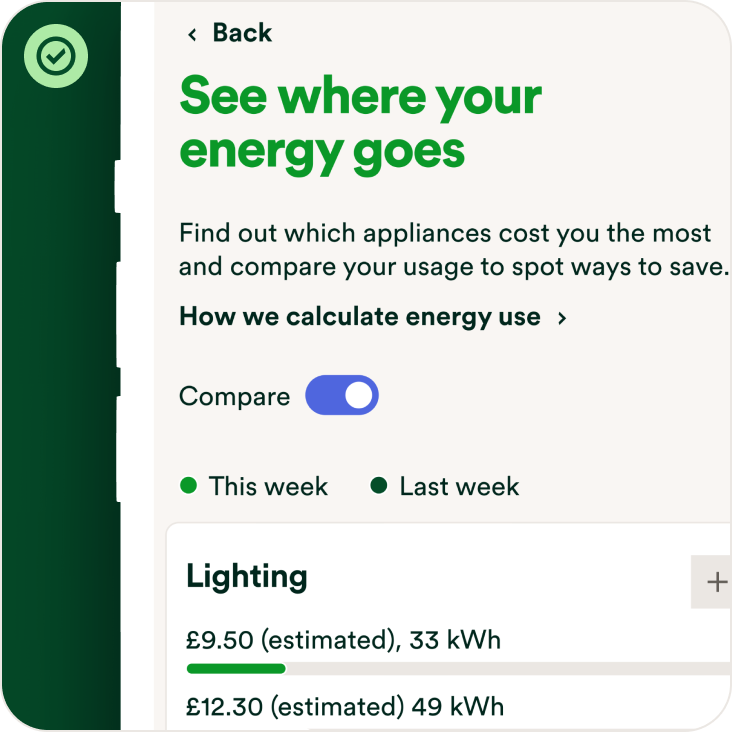
Task: Click the Compare label text
Action: coord(234,396)
